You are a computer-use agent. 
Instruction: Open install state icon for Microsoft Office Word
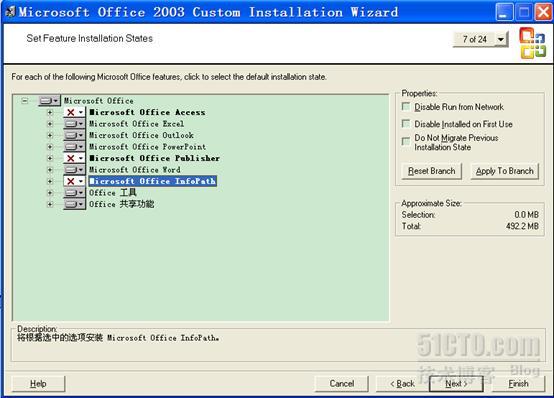(75, 170)
